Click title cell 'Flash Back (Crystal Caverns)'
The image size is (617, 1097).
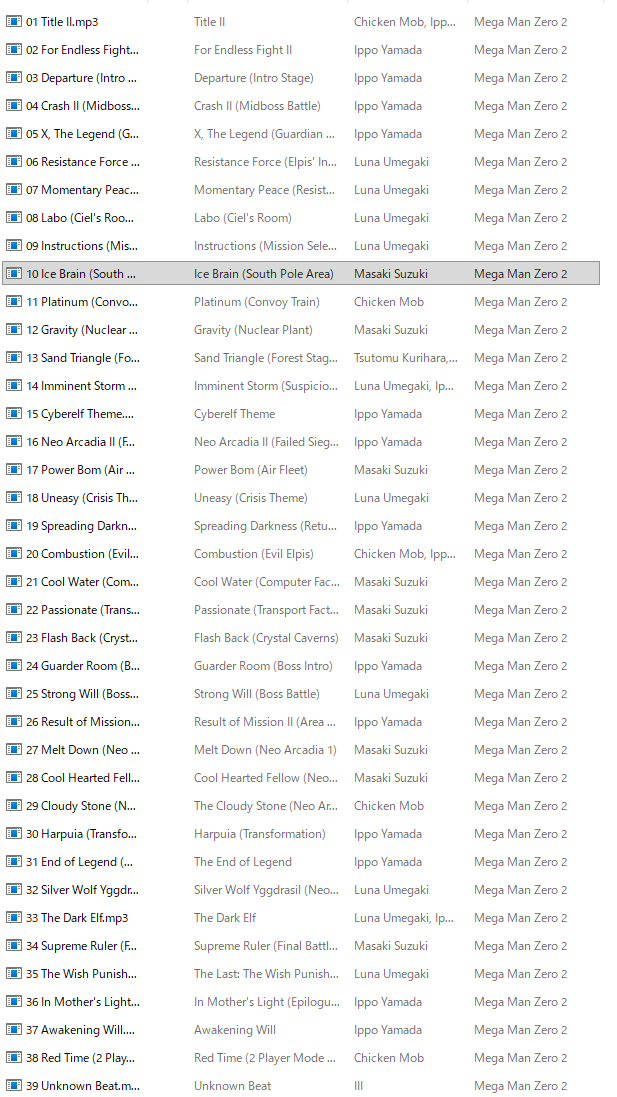[x=266, y=637]
